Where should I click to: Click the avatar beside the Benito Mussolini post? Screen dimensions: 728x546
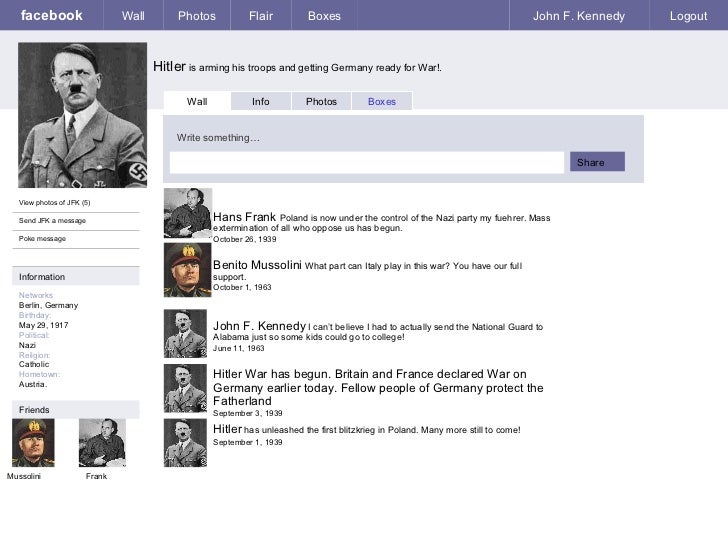[x=188, y=270]
